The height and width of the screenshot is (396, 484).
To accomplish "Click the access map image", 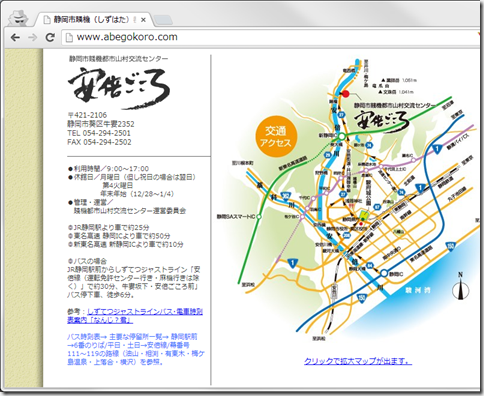I will point(348,200).
